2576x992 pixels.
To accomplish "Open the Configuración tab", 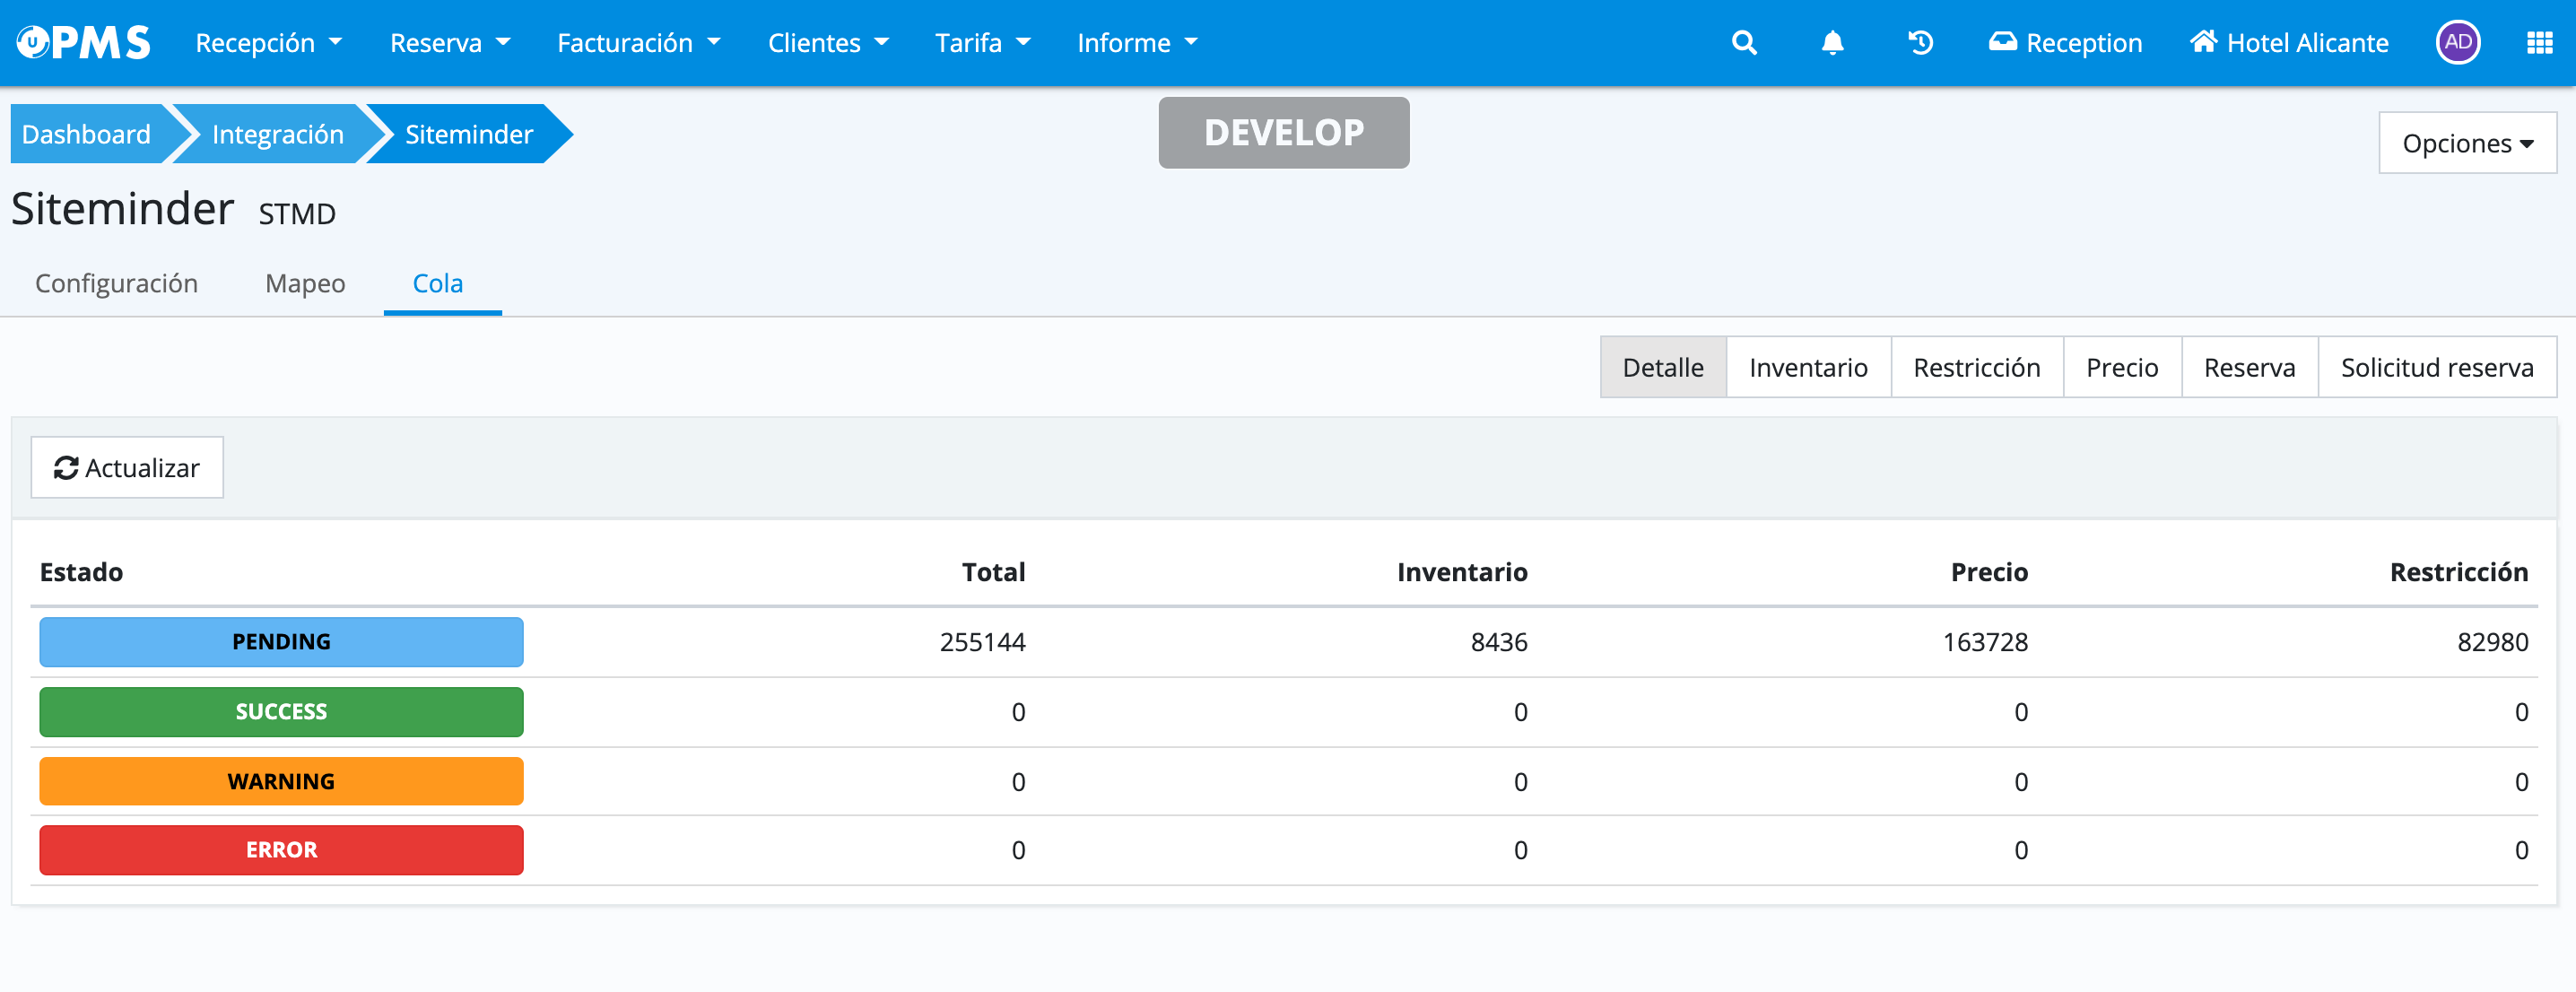I will 116,284.
